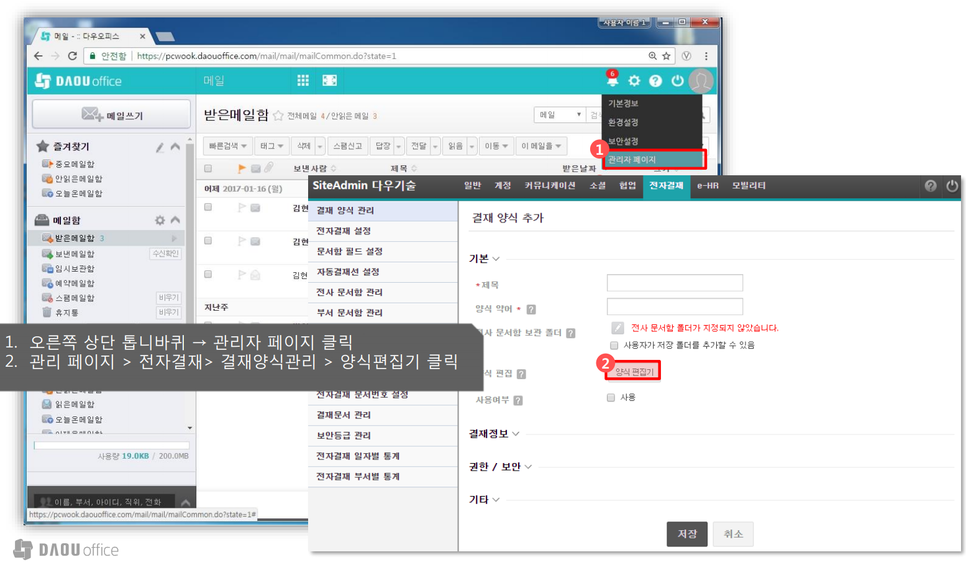Open the Chrome three-dot menu
This screenshot has height=565, width=966.
(706, 56)
